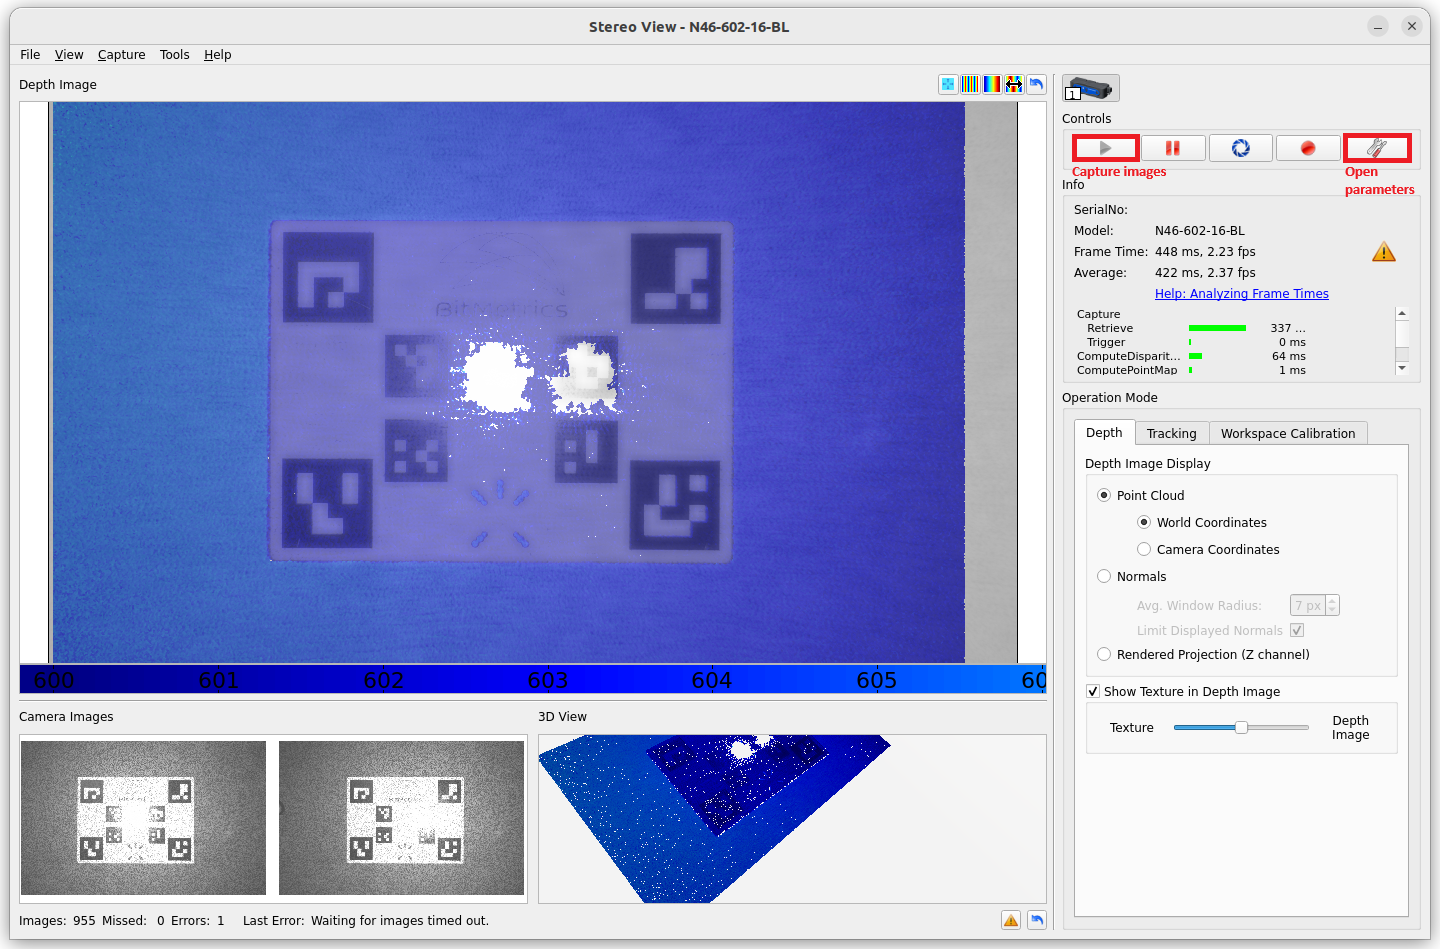Click the rainbow color map icon
The image size is (1440, 949).
point(992,84)
